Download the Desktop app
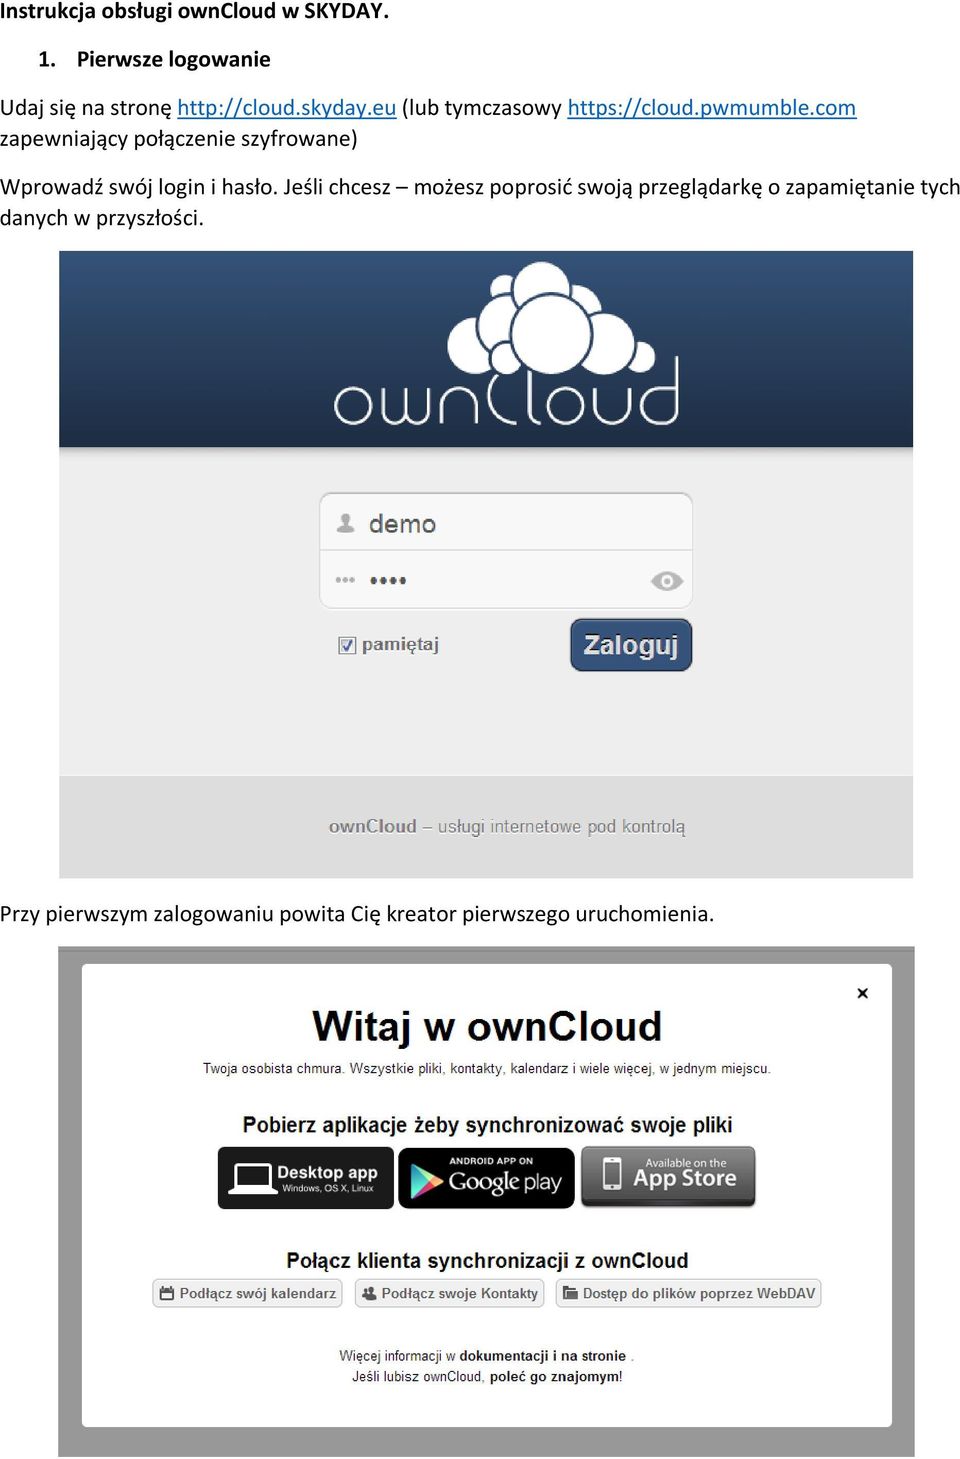This screenshot has width=960, height=1459. click(305, 1178)
